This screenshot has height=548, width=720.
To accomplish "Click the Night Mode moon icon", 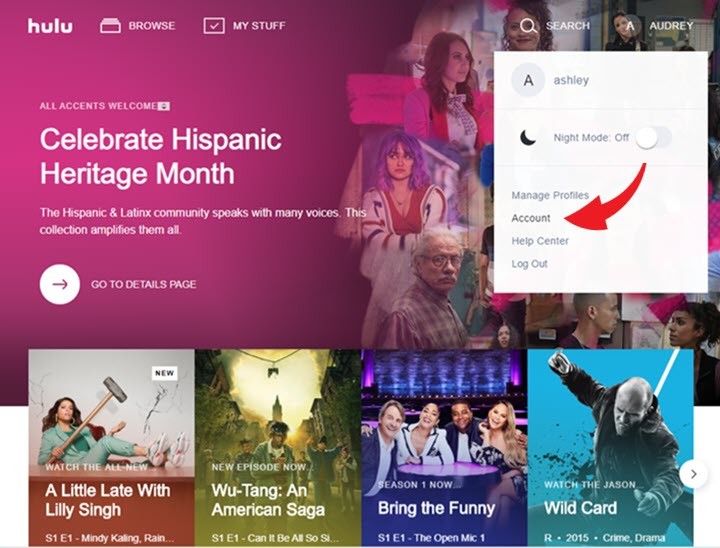I will (x=528, y=137).
